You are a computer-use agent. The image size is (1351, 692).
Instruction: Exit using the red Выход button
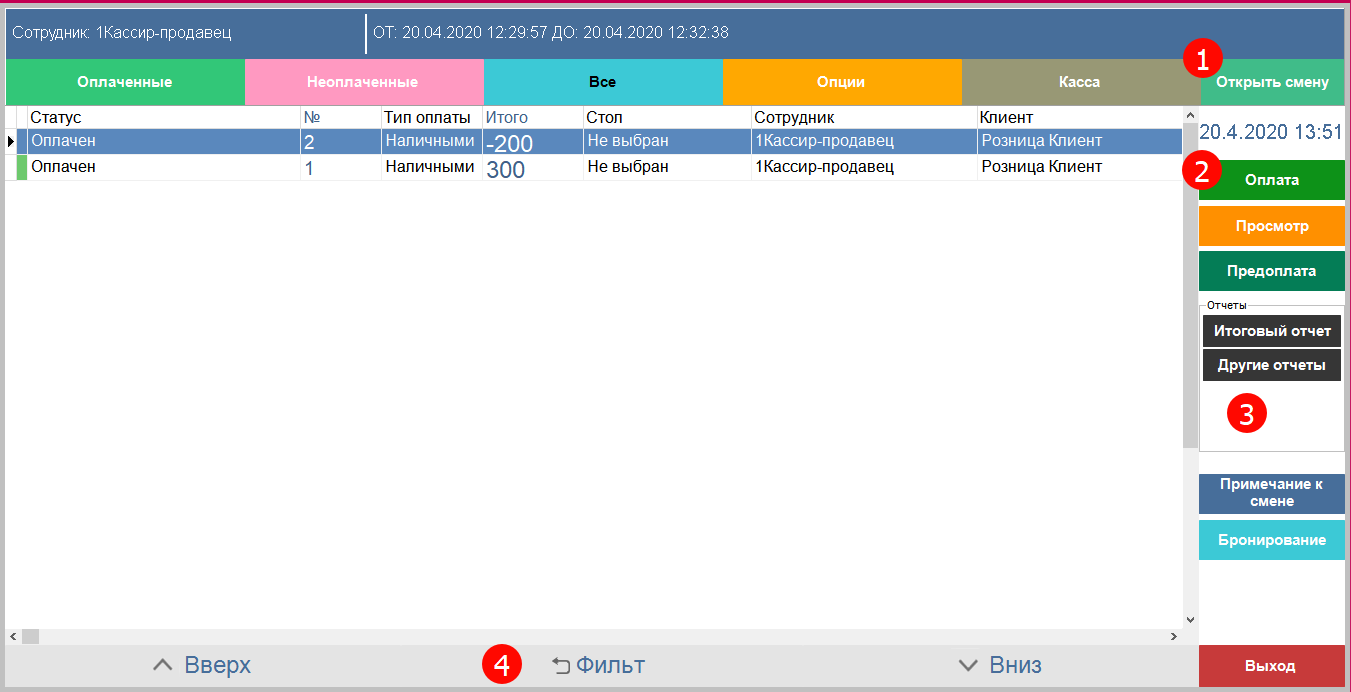tap(1271, 666)
